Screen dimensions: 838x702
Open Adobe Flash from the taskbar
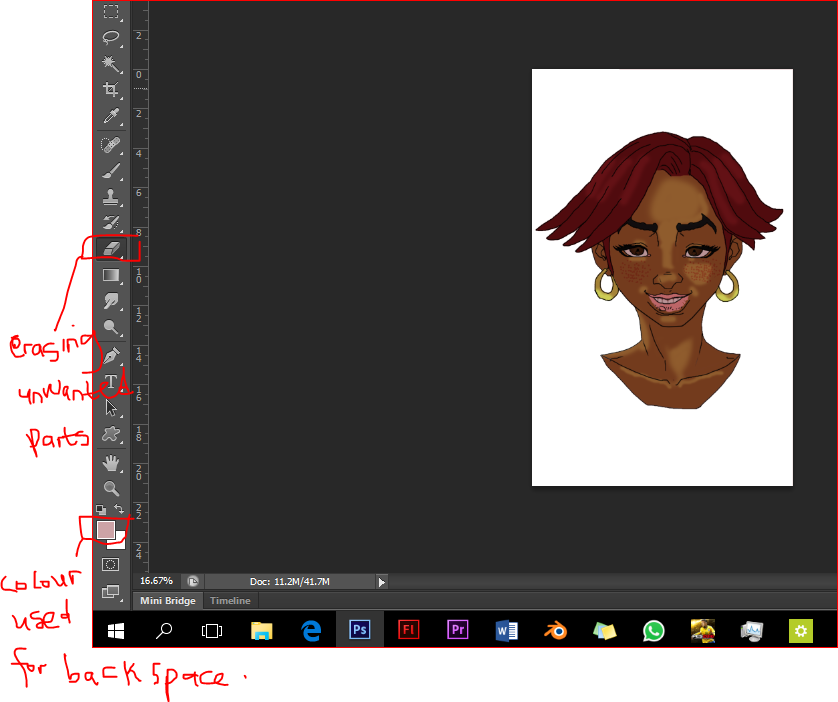click(408, 630)
